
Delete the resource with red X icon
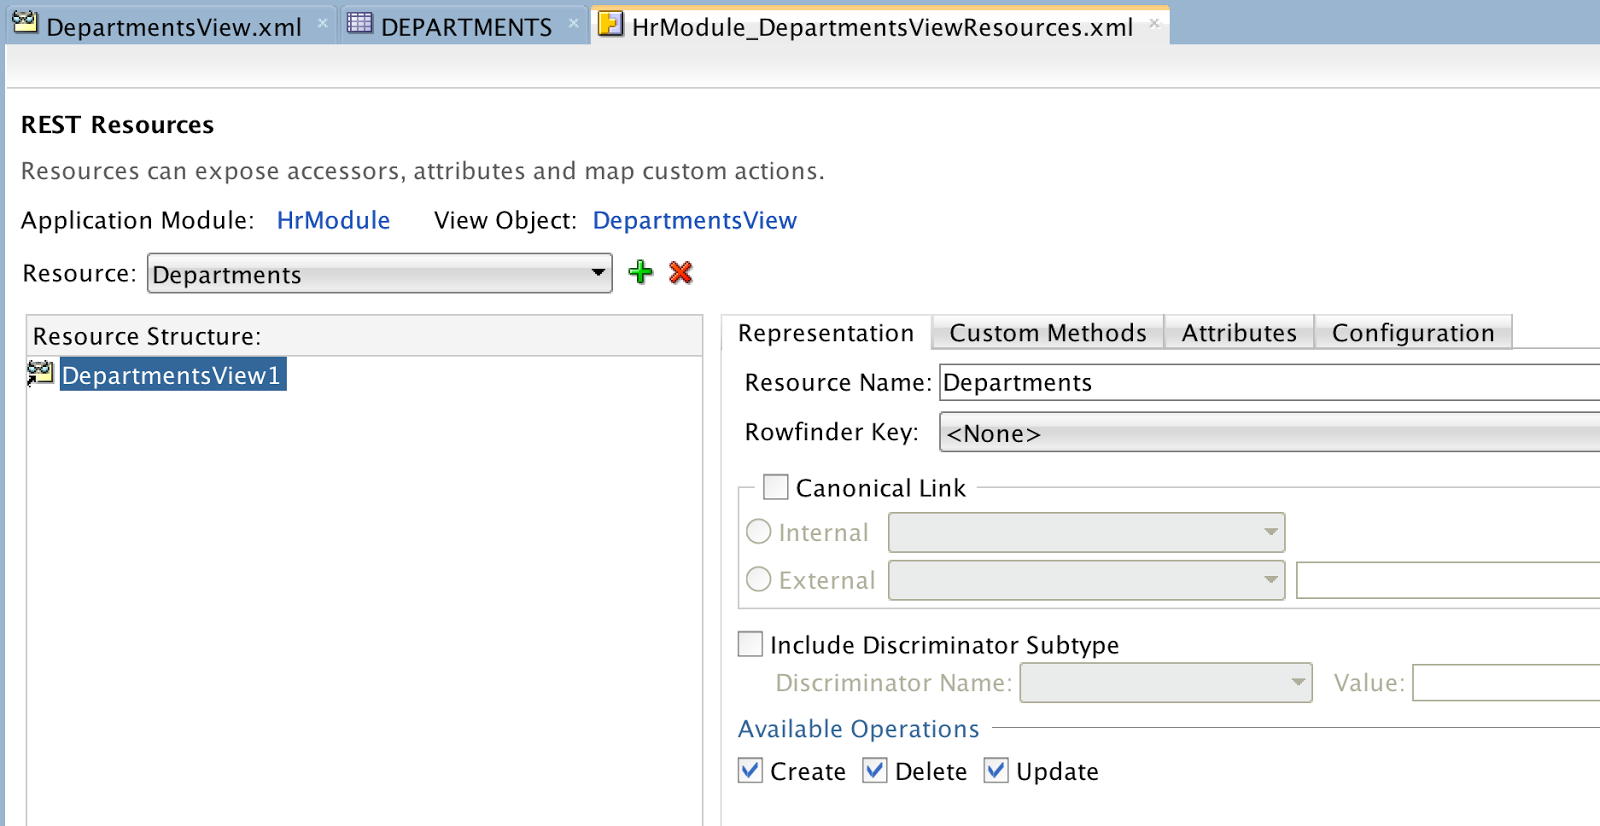tap(681, 272)
